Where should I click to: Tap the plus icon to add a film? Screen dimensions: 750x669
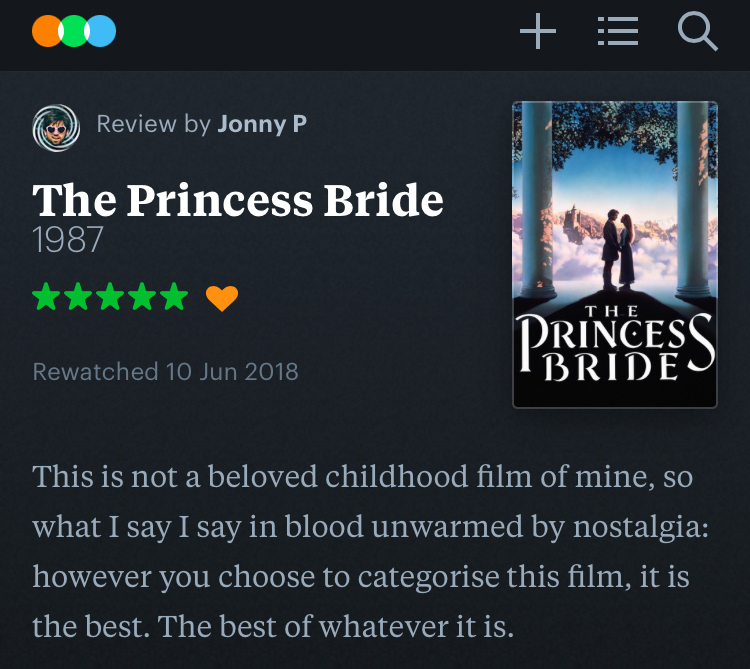pos(538,33)
